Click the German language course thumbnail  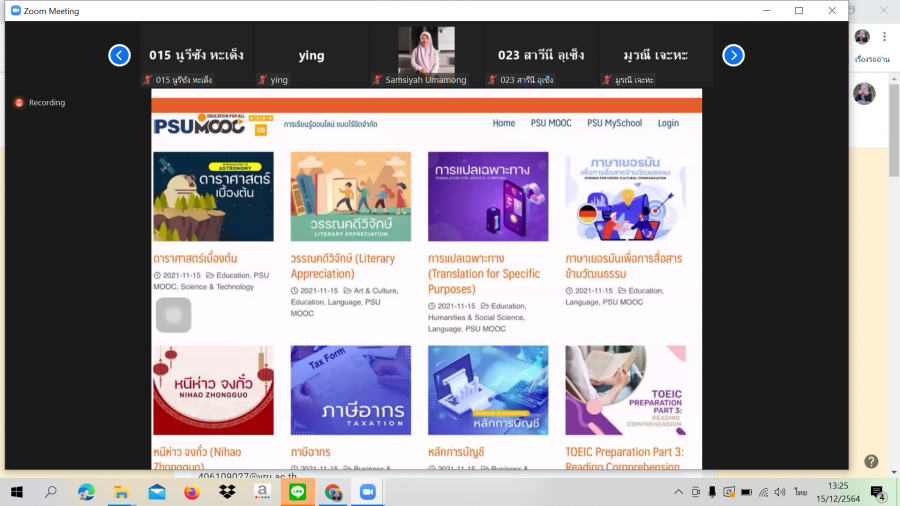click(x=625, y=197)
